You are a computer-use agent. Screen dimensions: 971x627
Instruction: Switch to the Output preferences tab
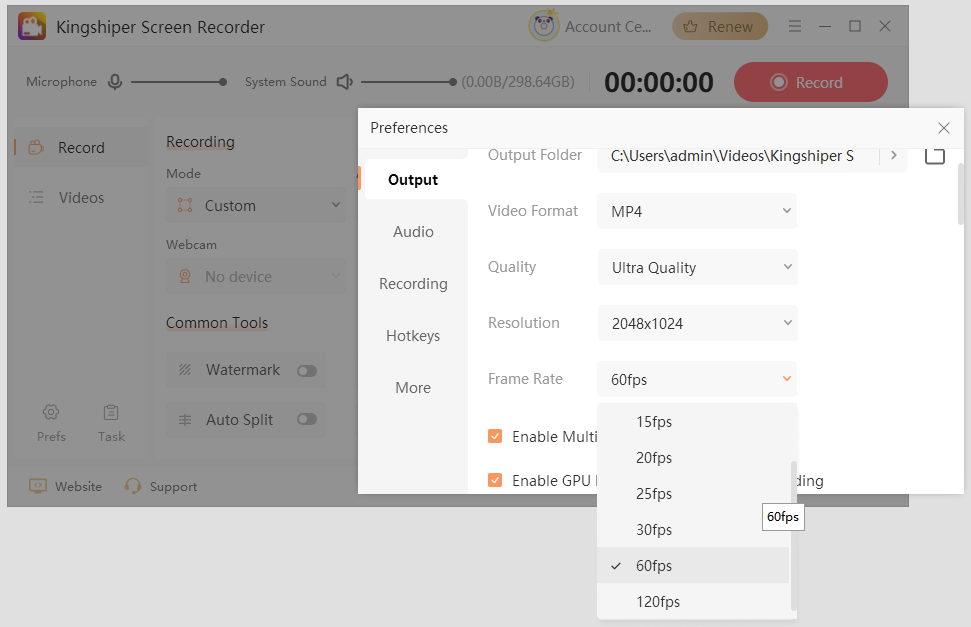pos(413,180)
